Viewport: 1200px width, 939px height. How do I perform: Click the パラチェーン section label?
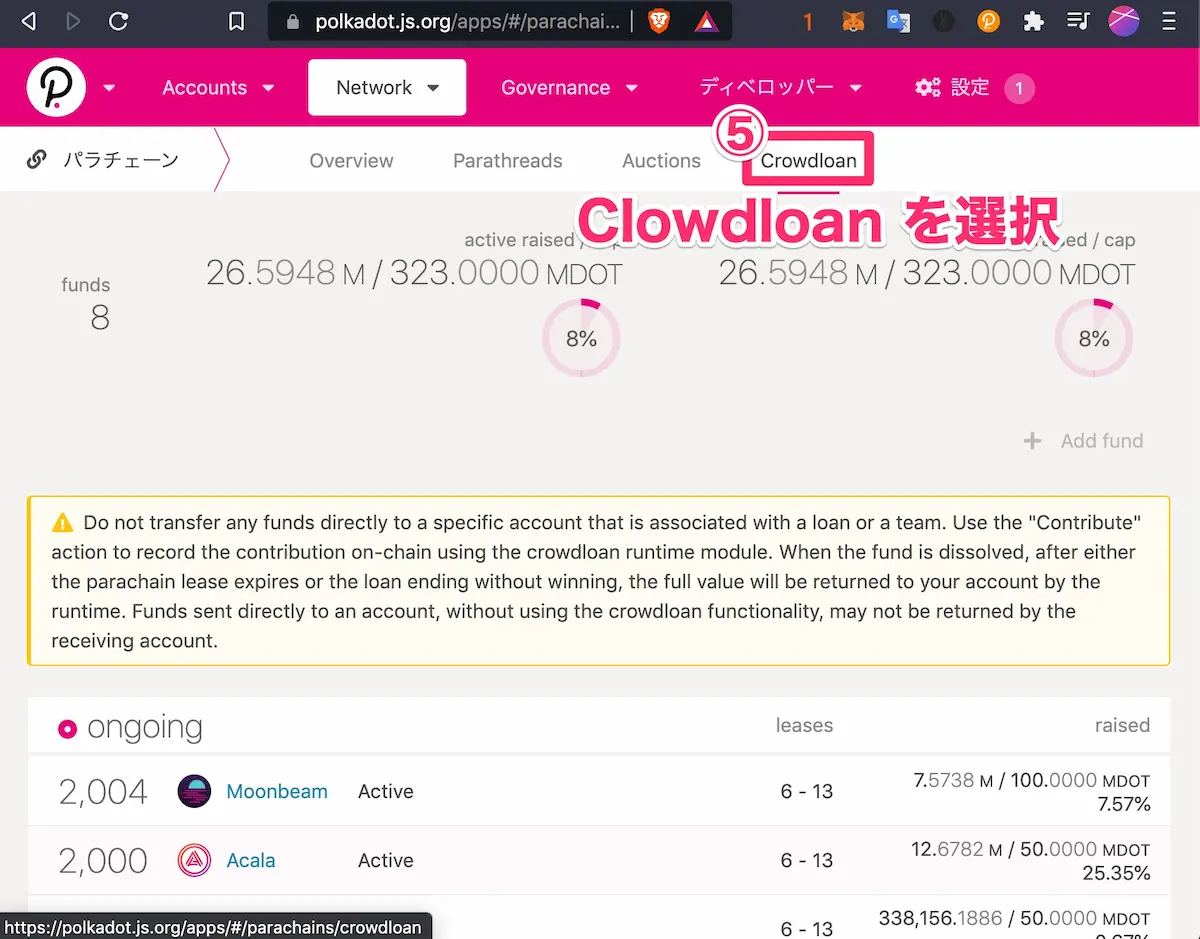tap(121, 160)
